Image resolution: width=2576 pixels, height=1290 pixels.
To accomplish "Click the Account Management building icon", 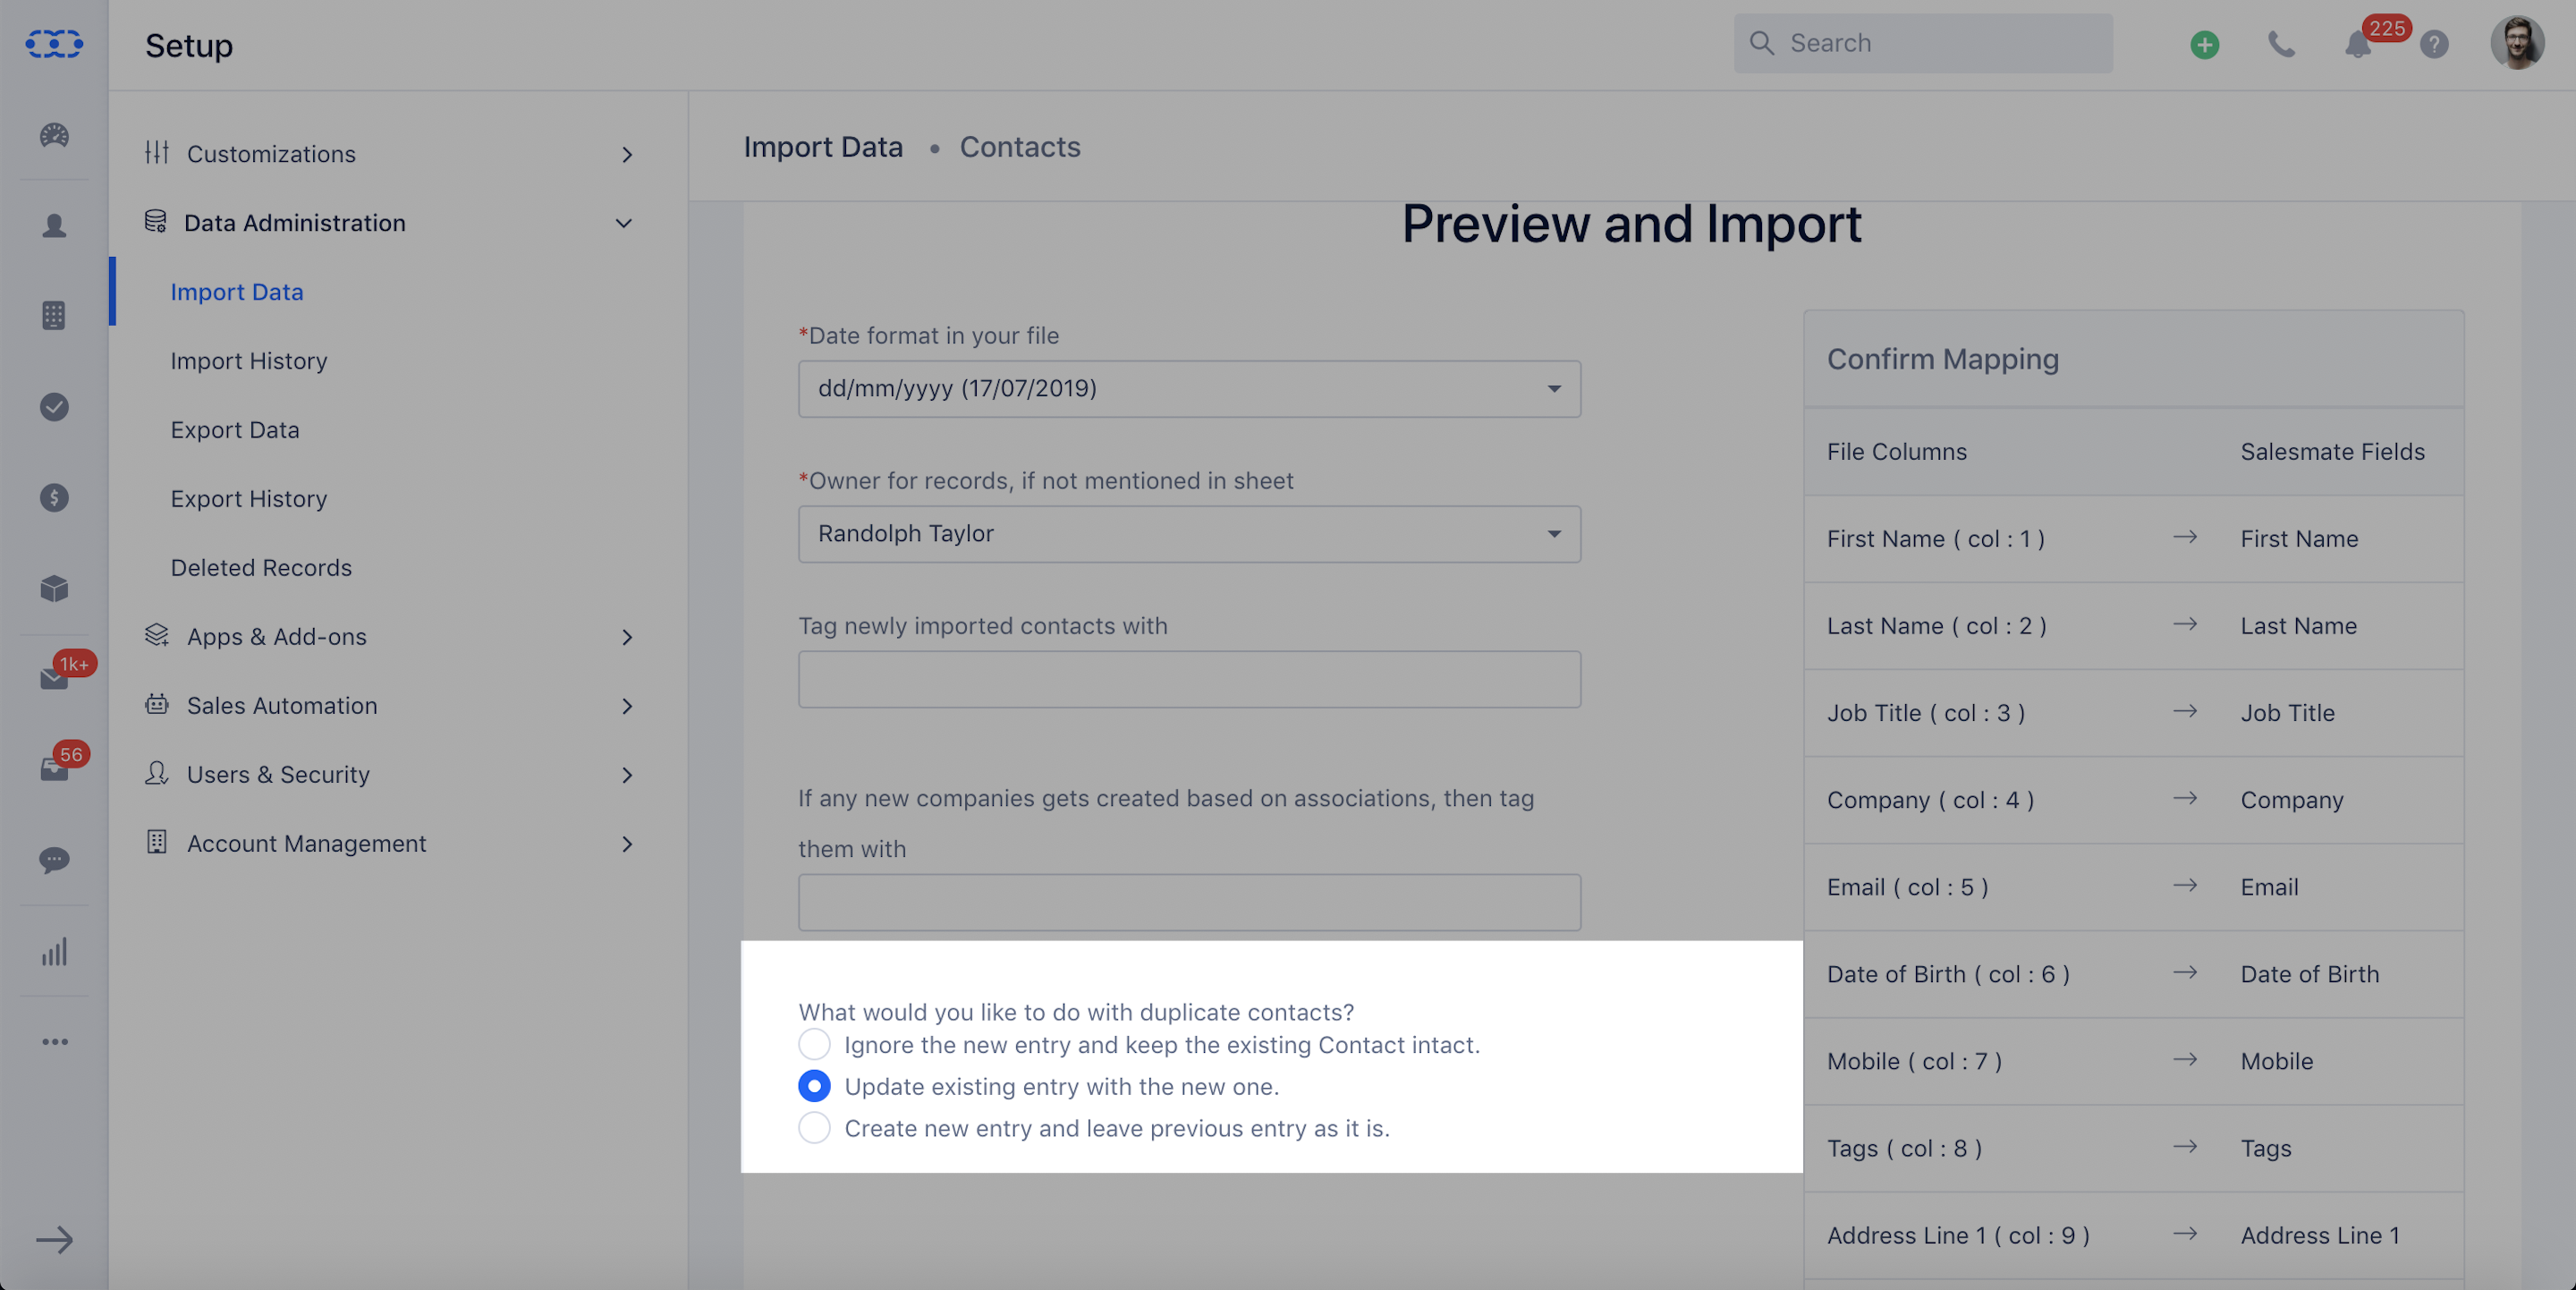I will click(x=157, y=842).
